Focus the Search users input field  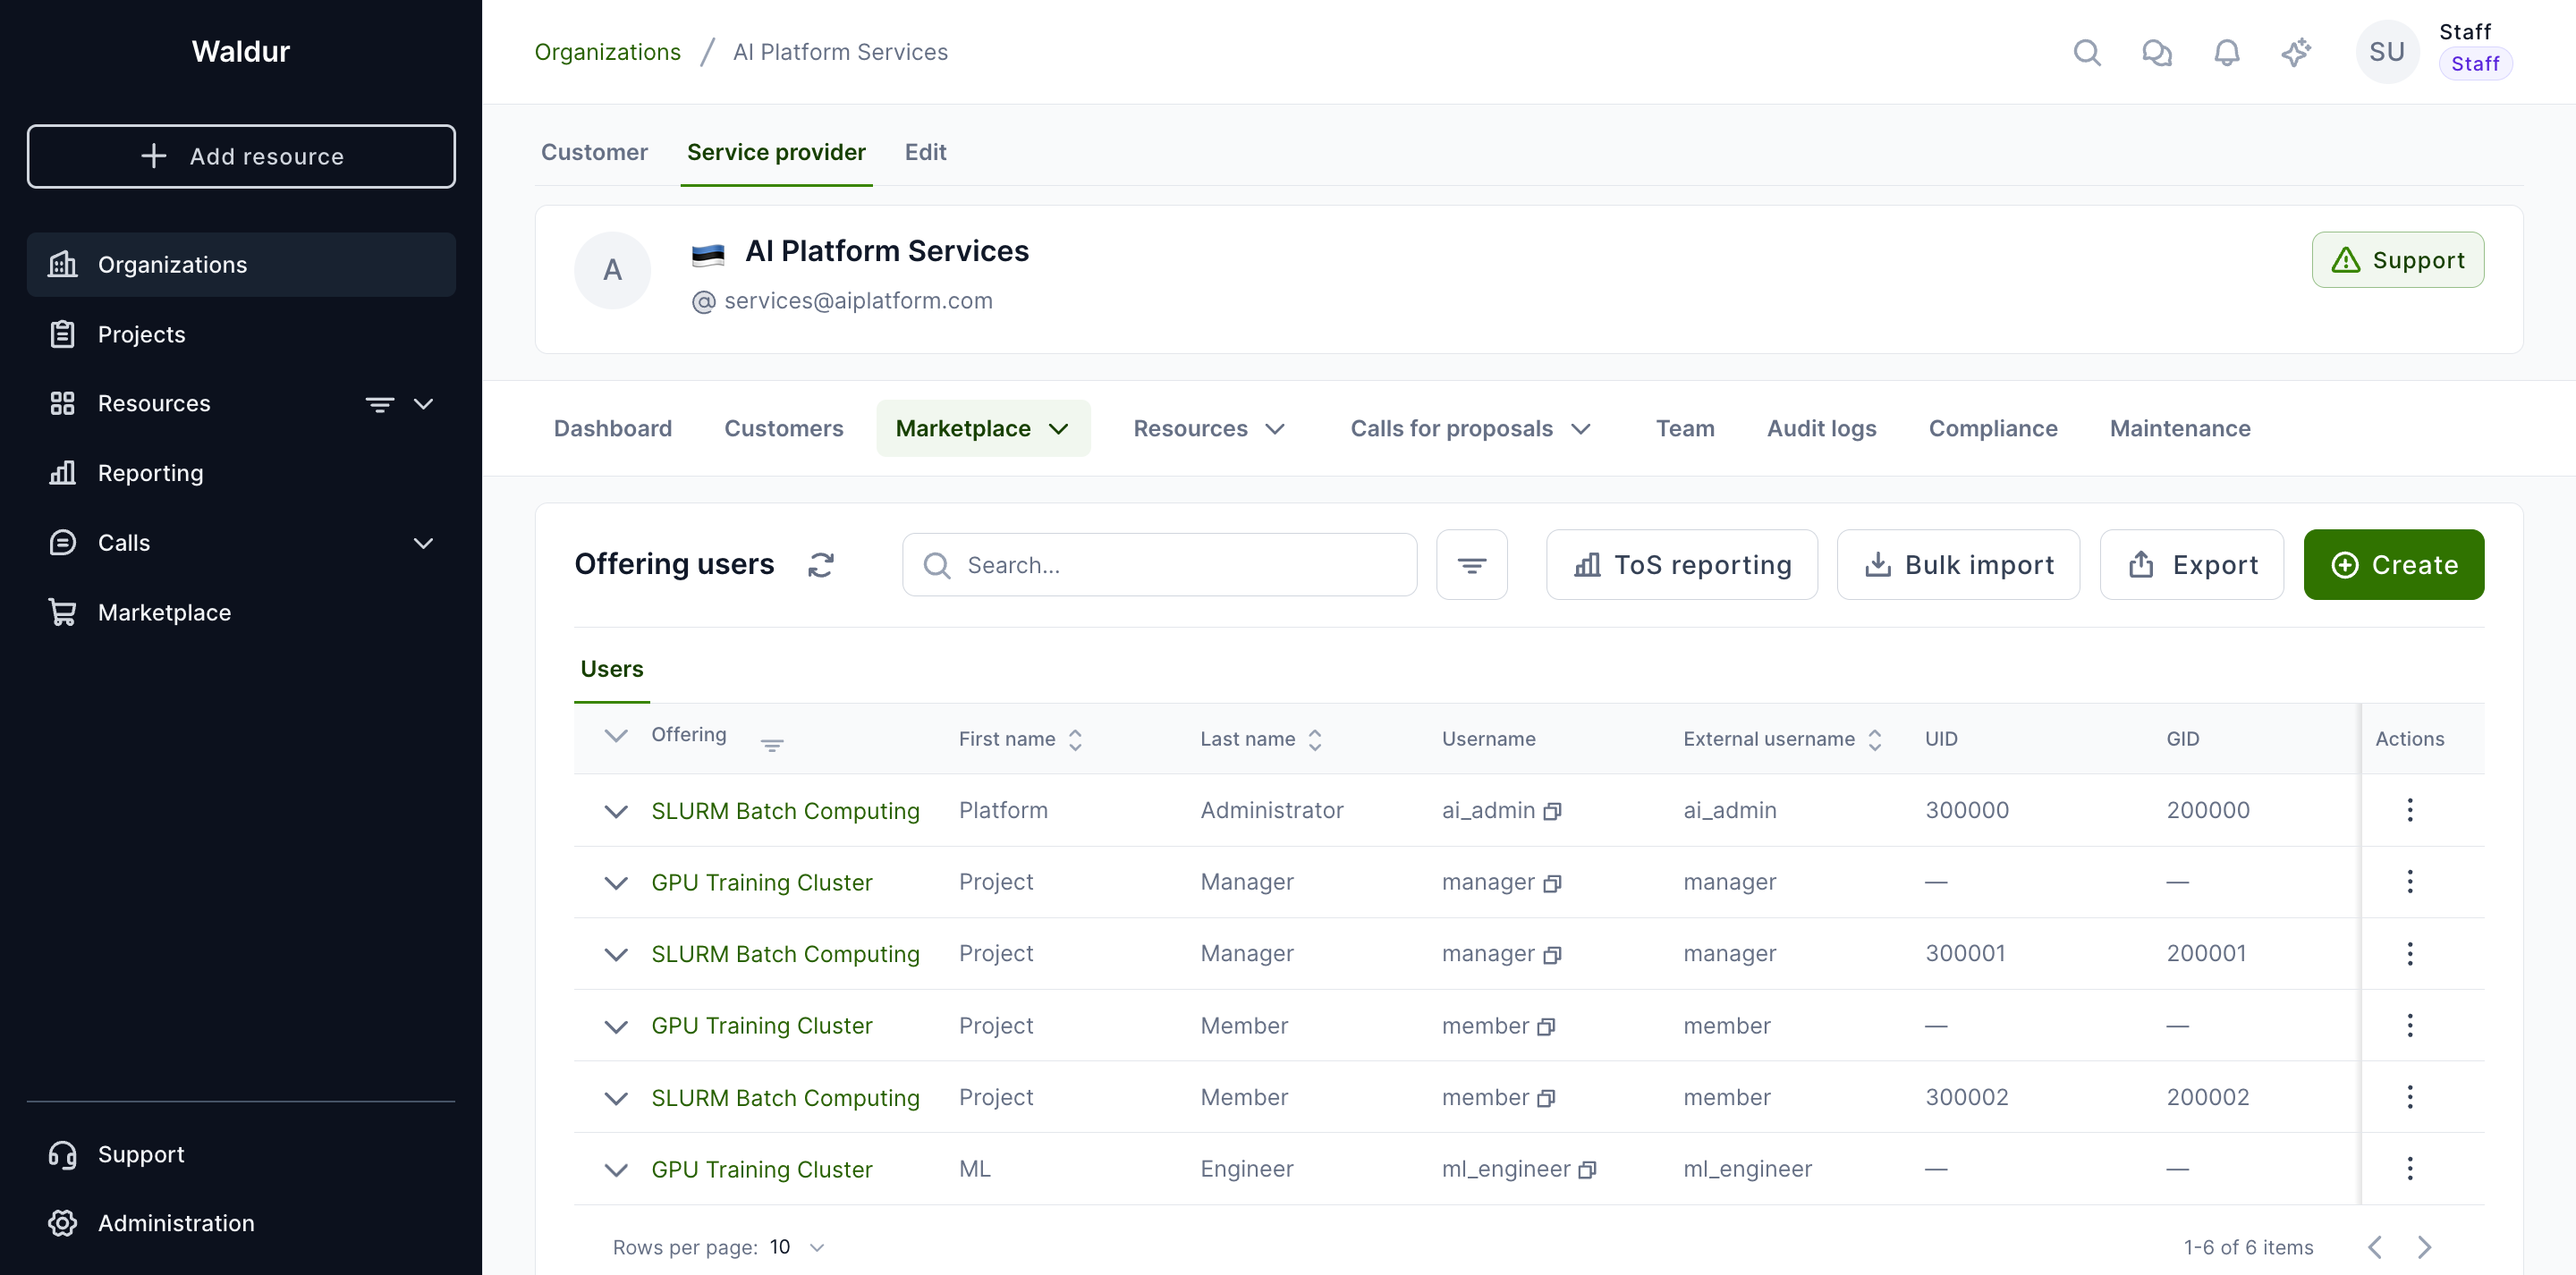pyautogui.click(x=1159, y=565)
